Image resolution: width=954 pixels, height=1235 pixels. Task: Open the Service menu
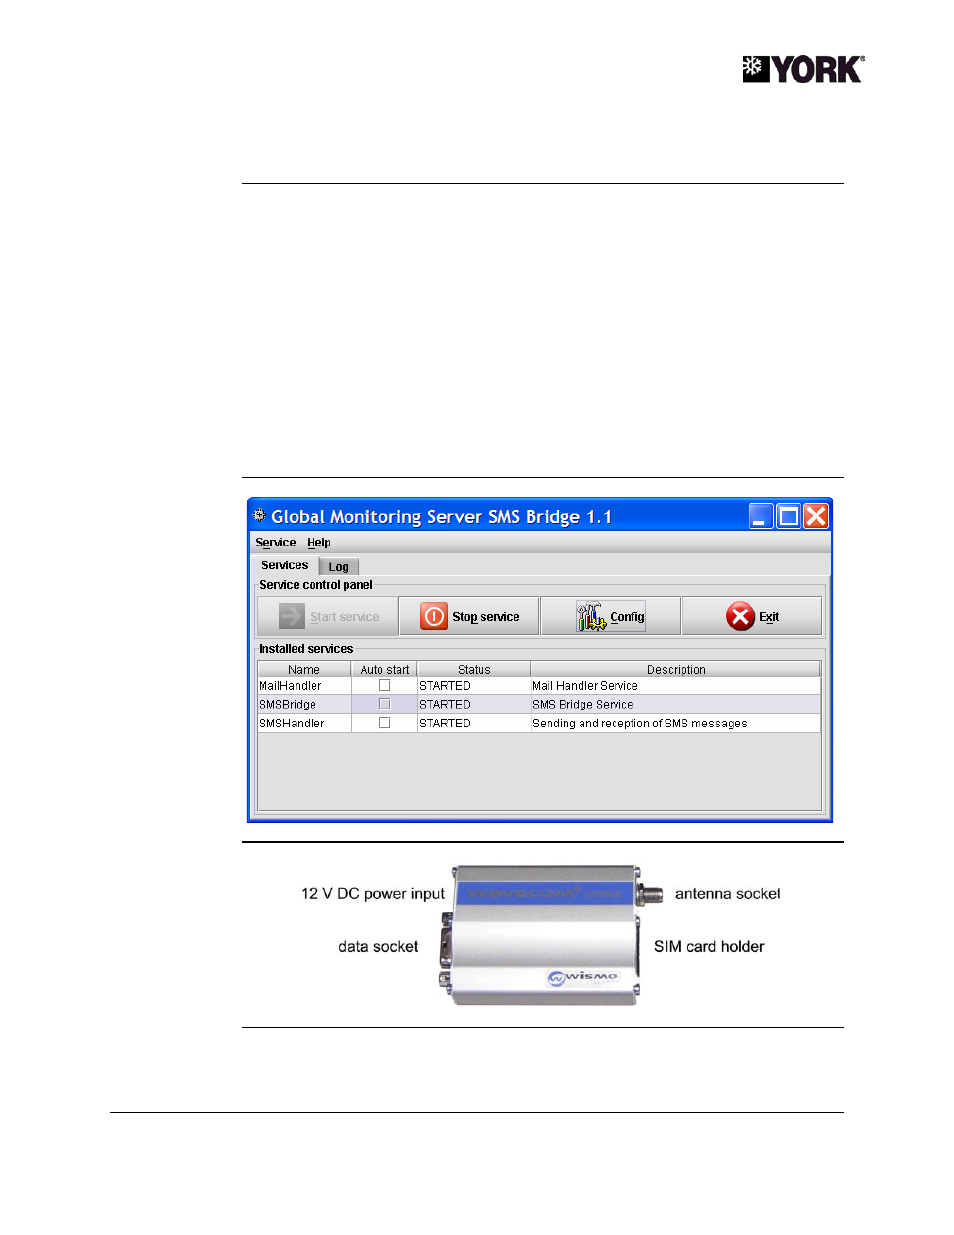pyautogui.click(x=276, y=543)
